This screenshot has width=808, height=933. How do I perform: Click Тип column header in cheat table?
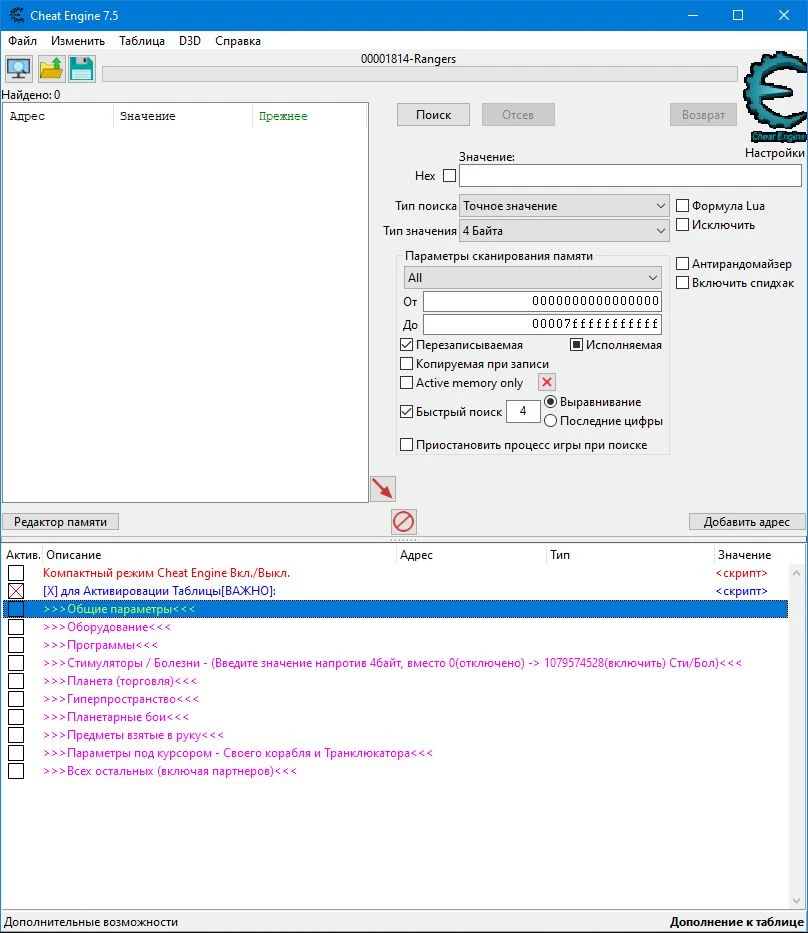click(630, 555)
